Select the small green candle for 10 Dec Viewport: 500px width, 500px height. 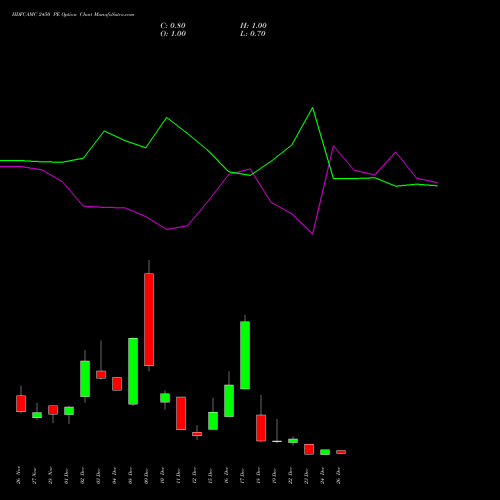click(165, 398)
